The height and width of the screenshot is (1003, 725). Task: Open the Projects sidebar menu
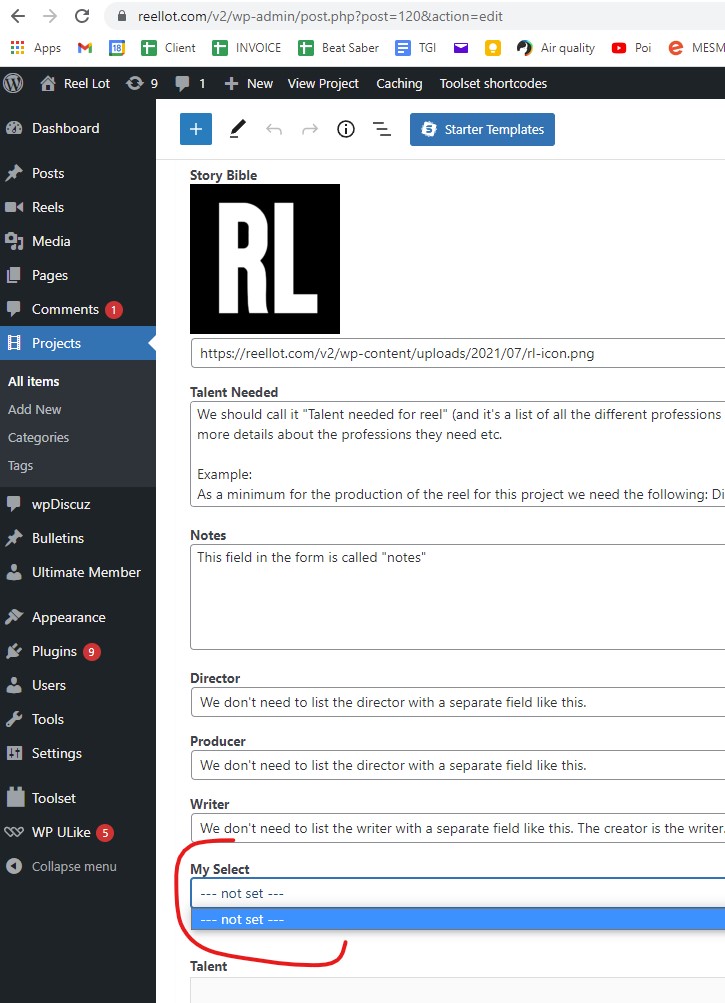[77, 343]
